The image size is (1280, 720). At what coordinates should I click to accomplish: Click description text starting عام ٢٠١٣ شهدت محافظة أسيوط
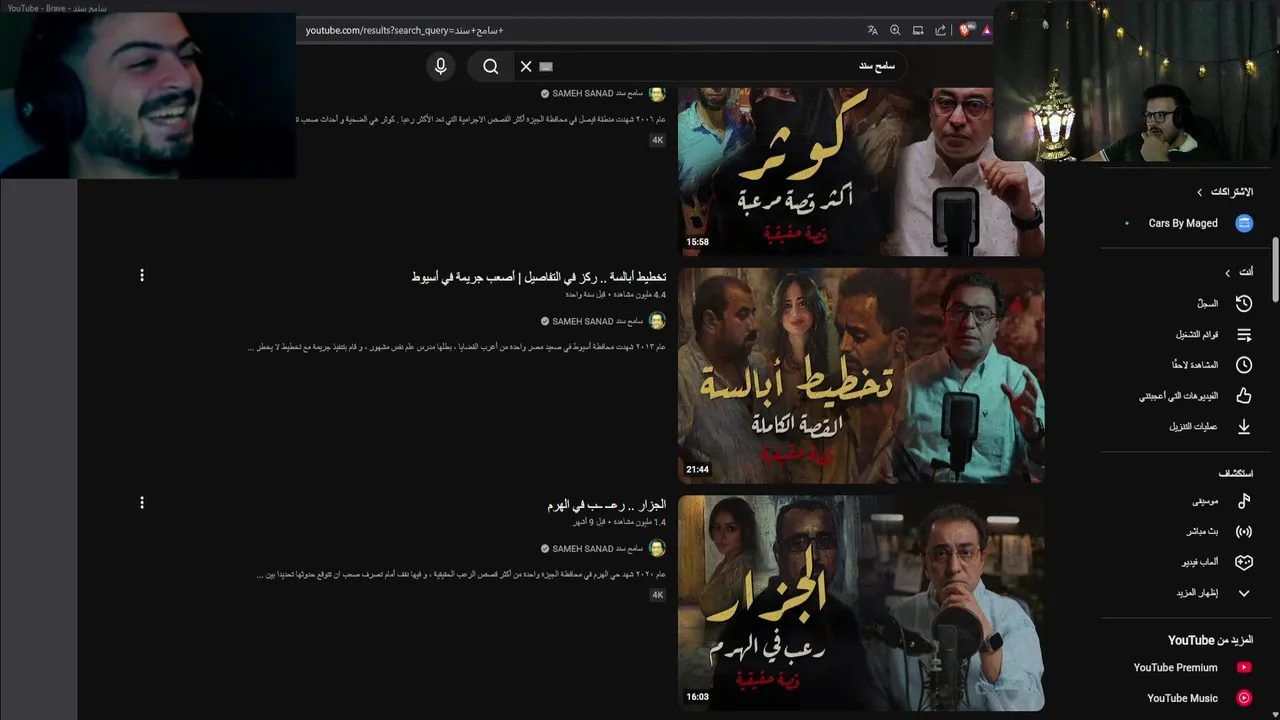click(457, 347)
